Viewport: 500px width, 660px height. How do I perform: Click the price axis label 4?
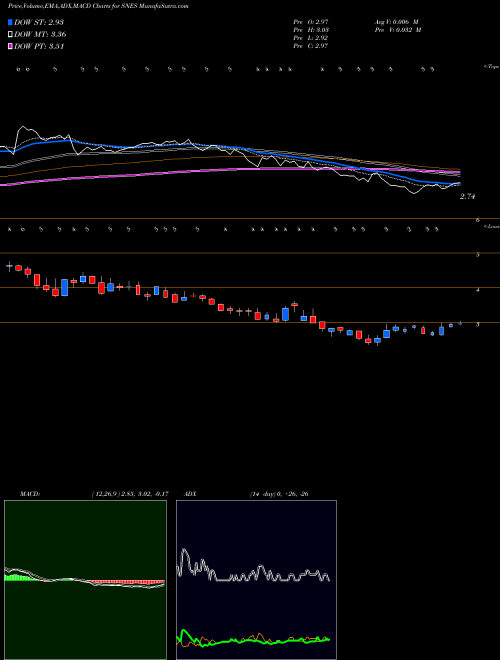(478, 290)
